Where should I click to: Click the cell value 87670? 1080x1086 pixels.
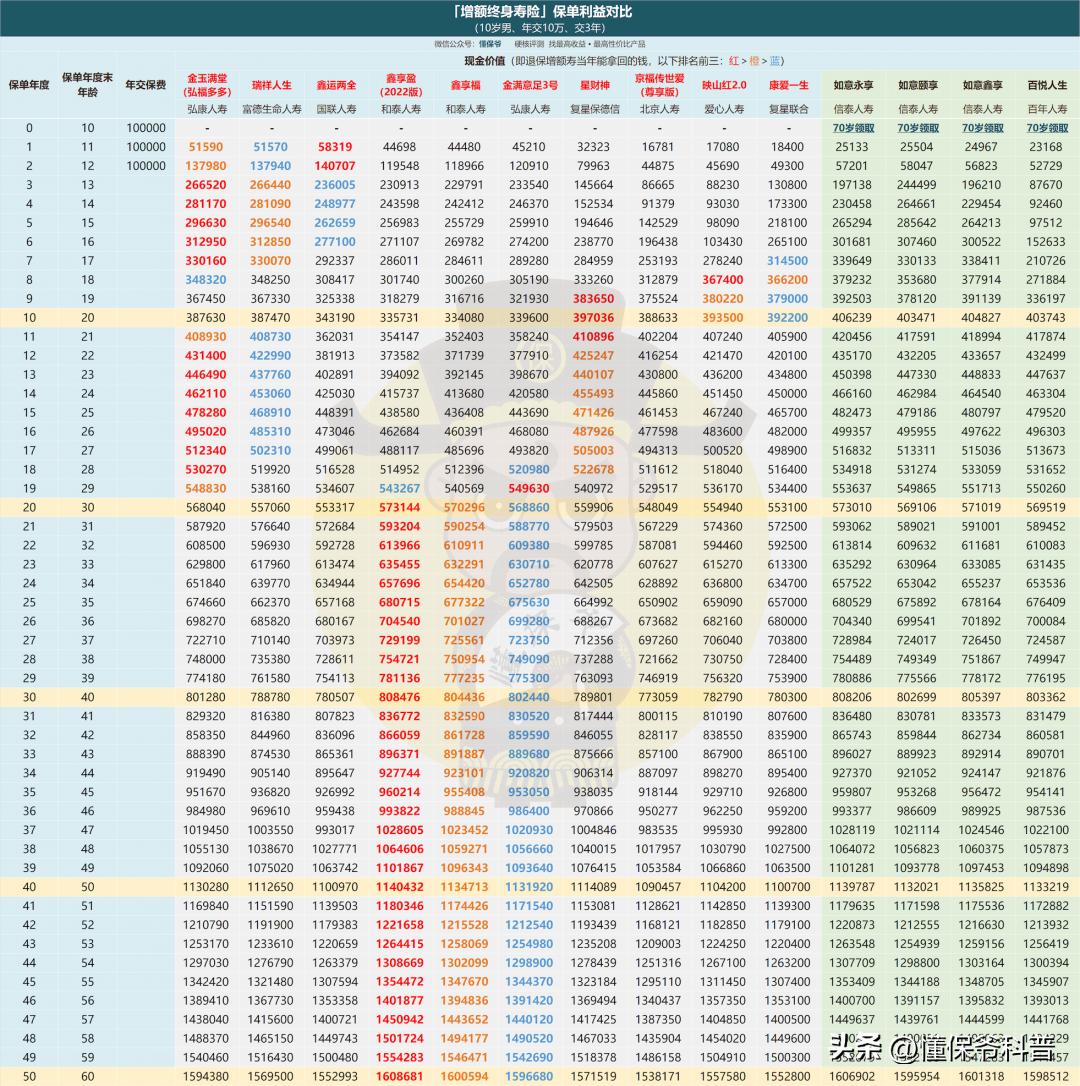coord(1045,185)
